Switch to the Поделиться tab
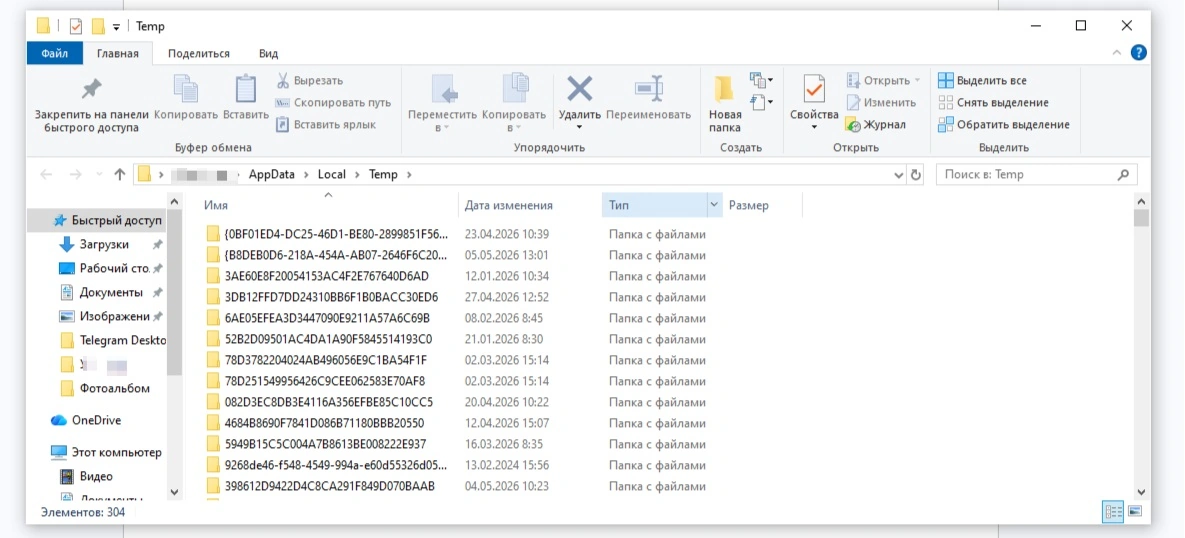Screen dimensions: 1185x538 tap(199, 54)
